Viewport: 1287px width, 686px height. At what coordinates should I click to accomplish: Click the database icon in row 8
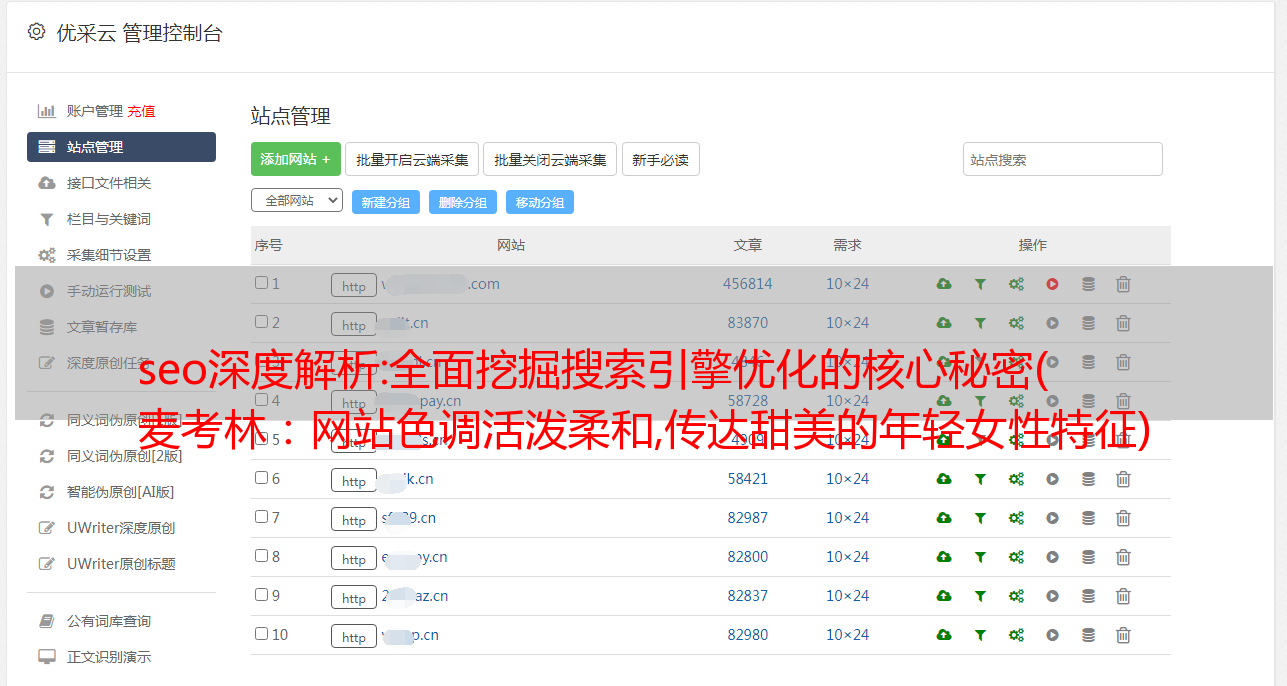(1088, 557)
